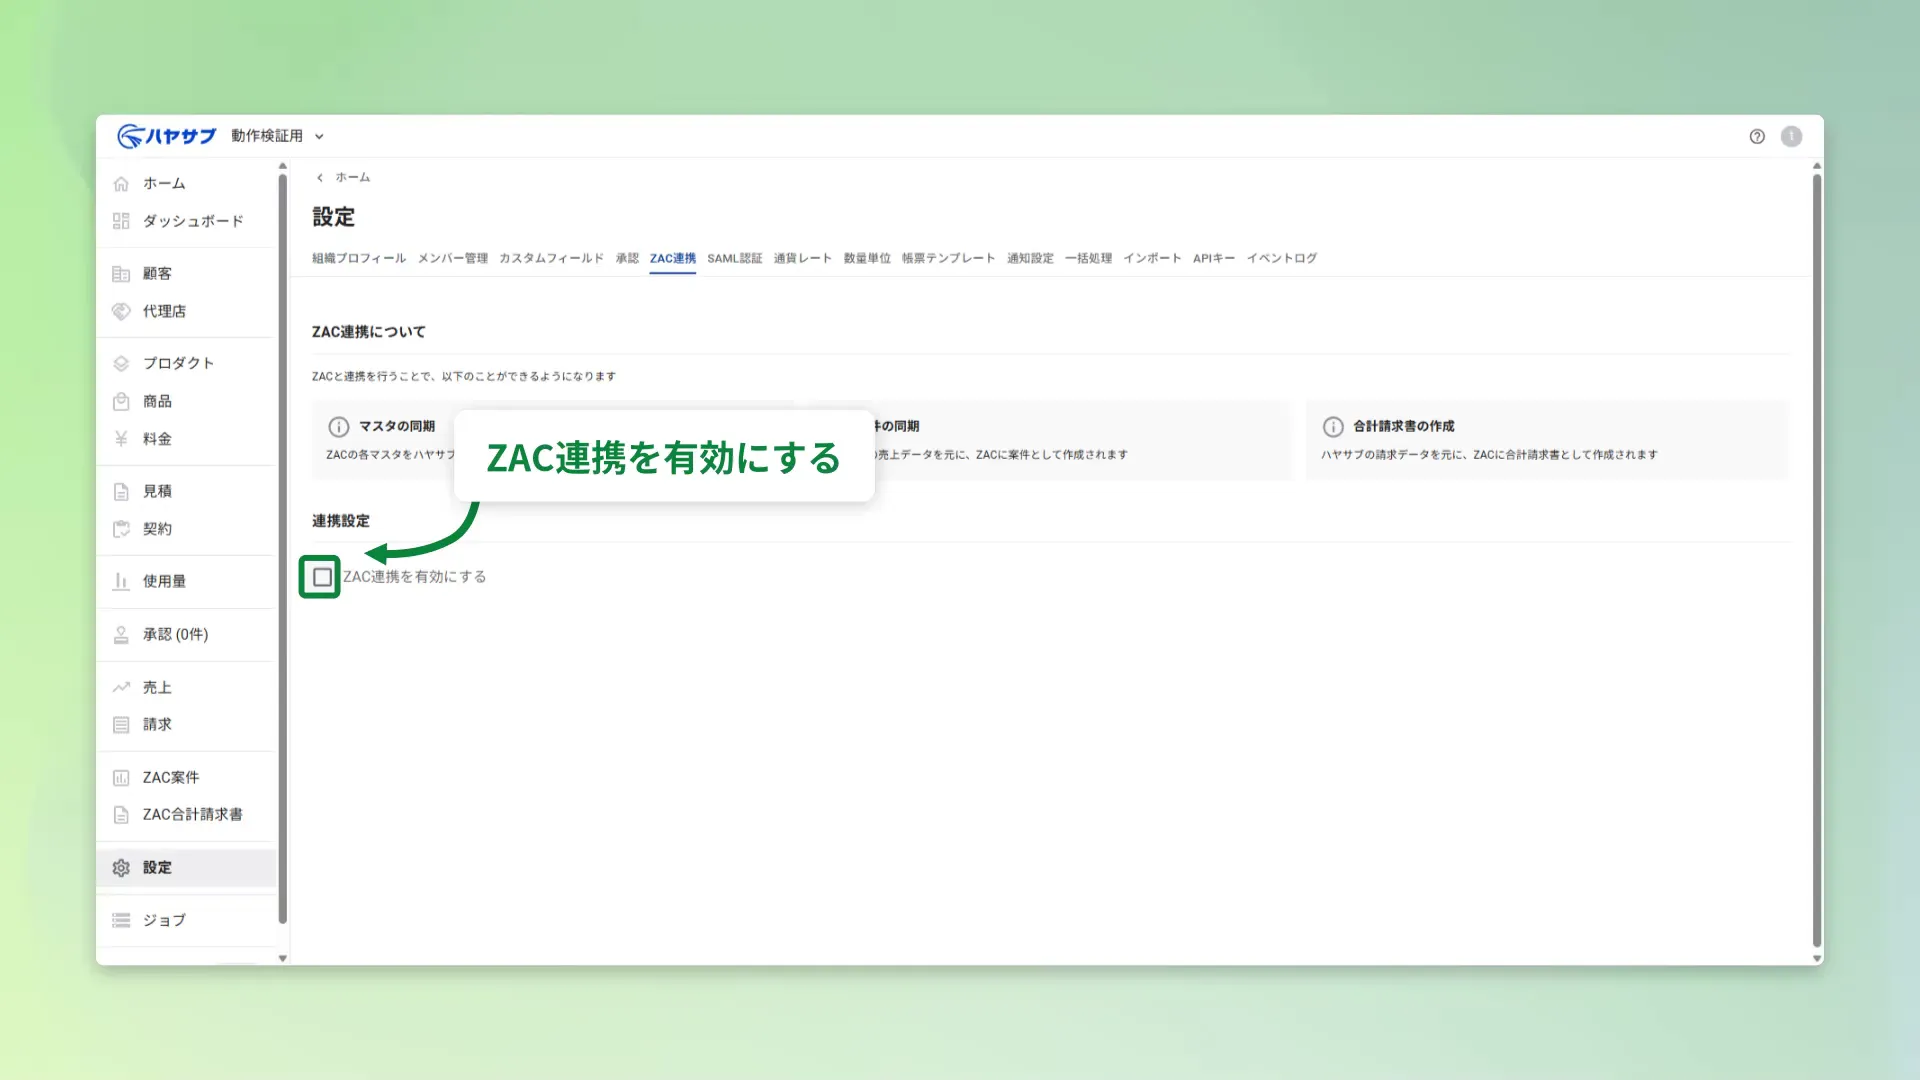Click the ZAC案件 chart icon
Viewport: 1920px width, 1080px height.
click(121, 777)
